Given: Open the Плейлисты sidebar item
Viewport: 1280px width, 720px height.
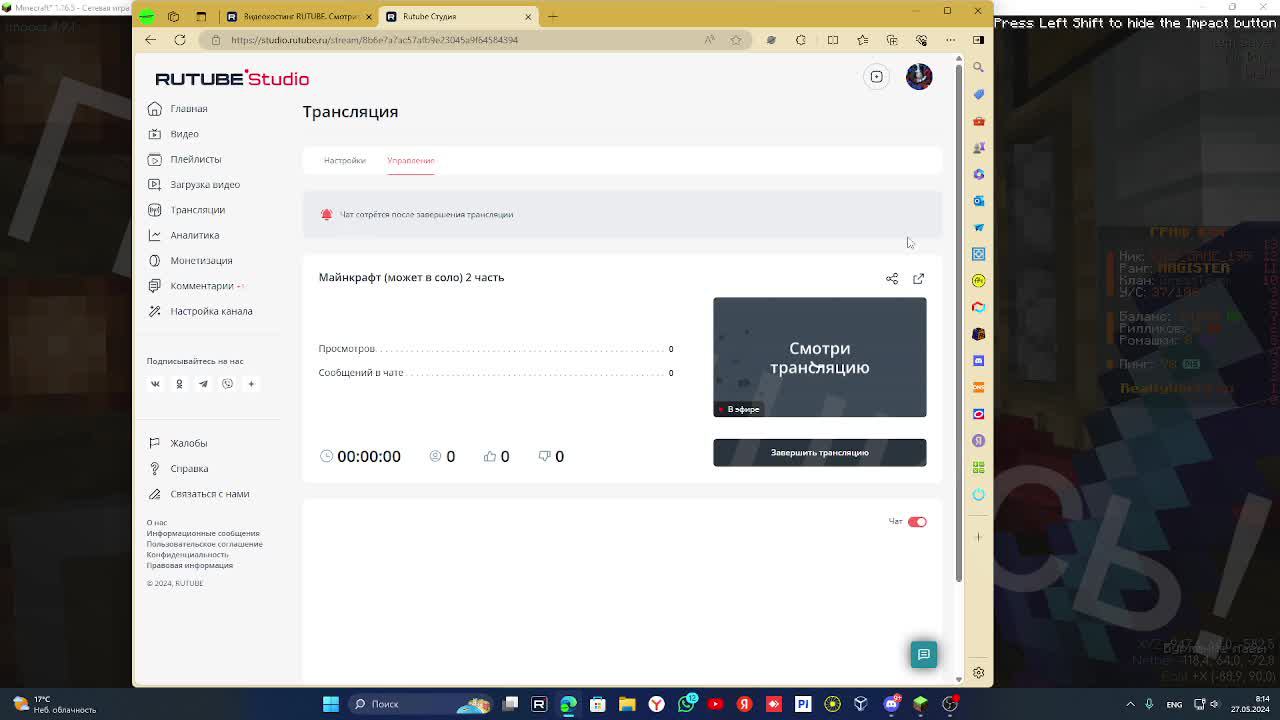Looking at the screenshot, I should pos(185,159).
